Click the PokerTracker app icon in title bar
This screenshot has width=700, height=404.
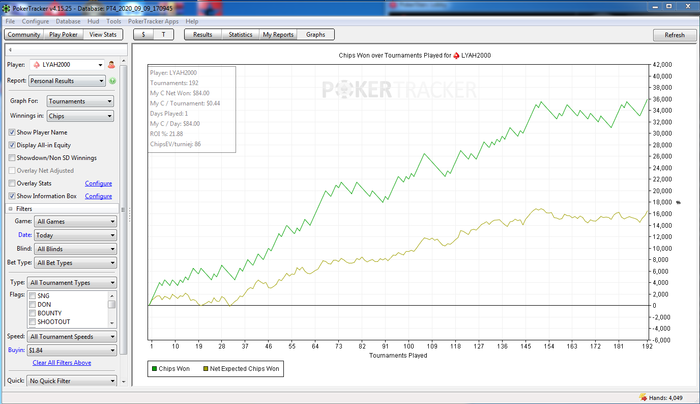[x=6, y=8]
